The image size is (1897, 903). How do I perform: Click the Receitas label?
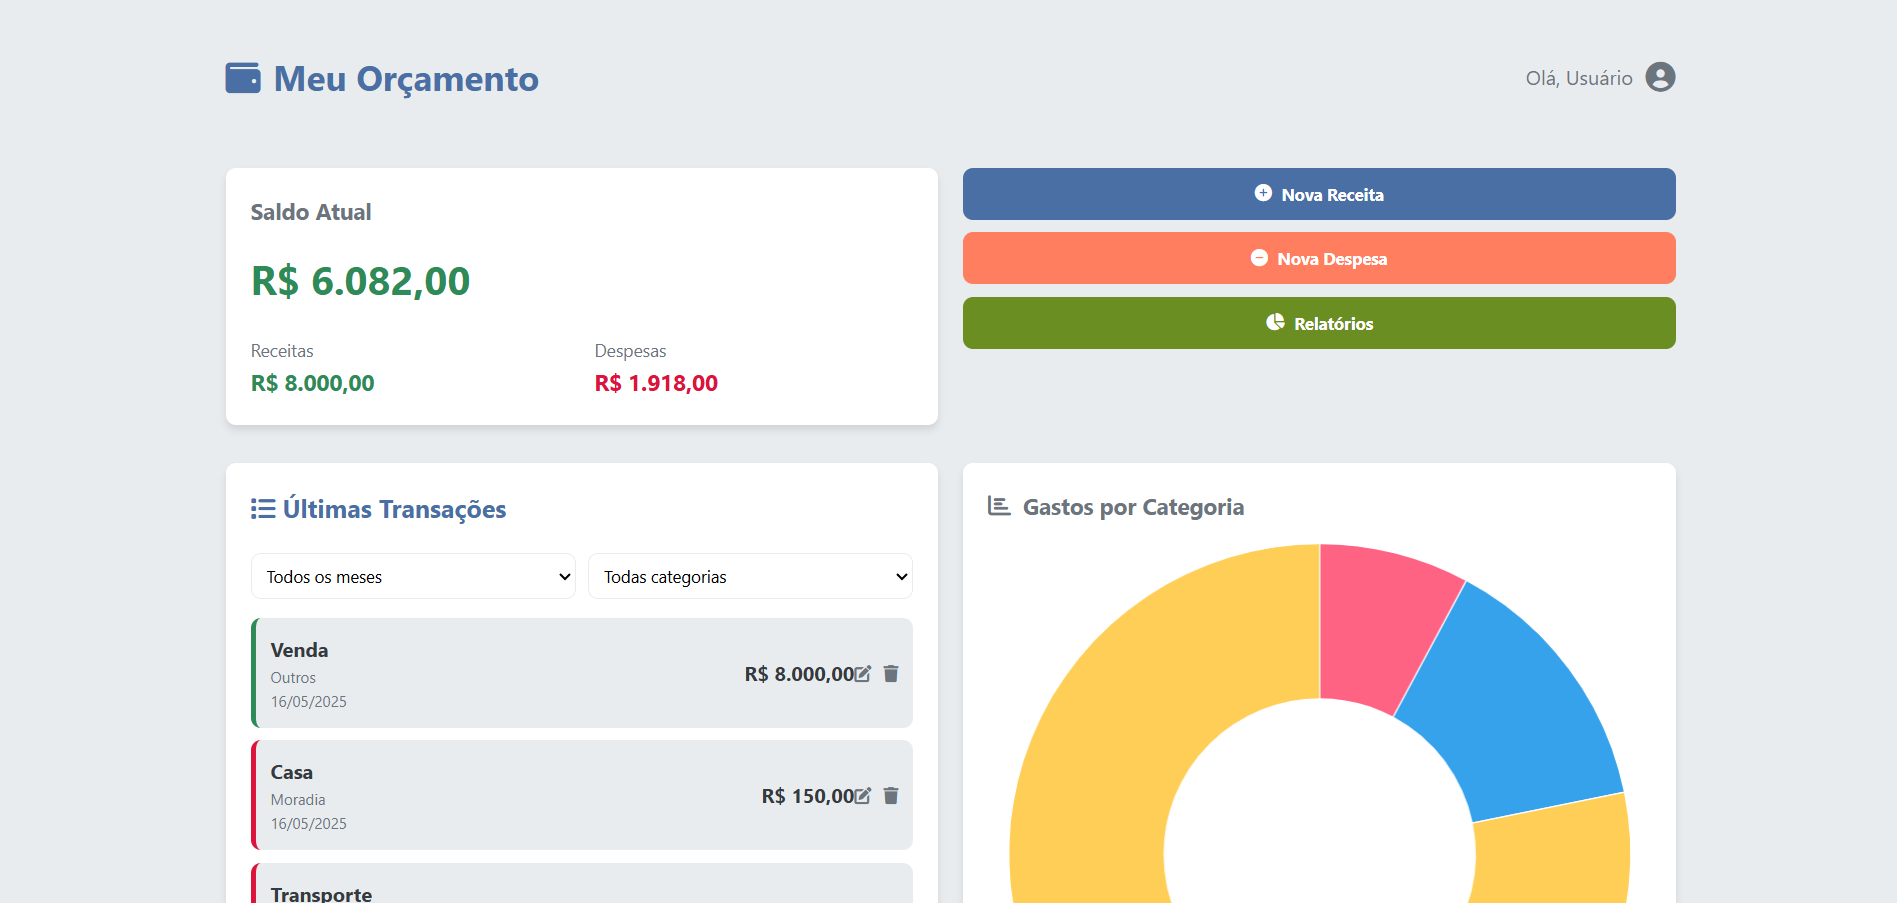coord(282,351)
